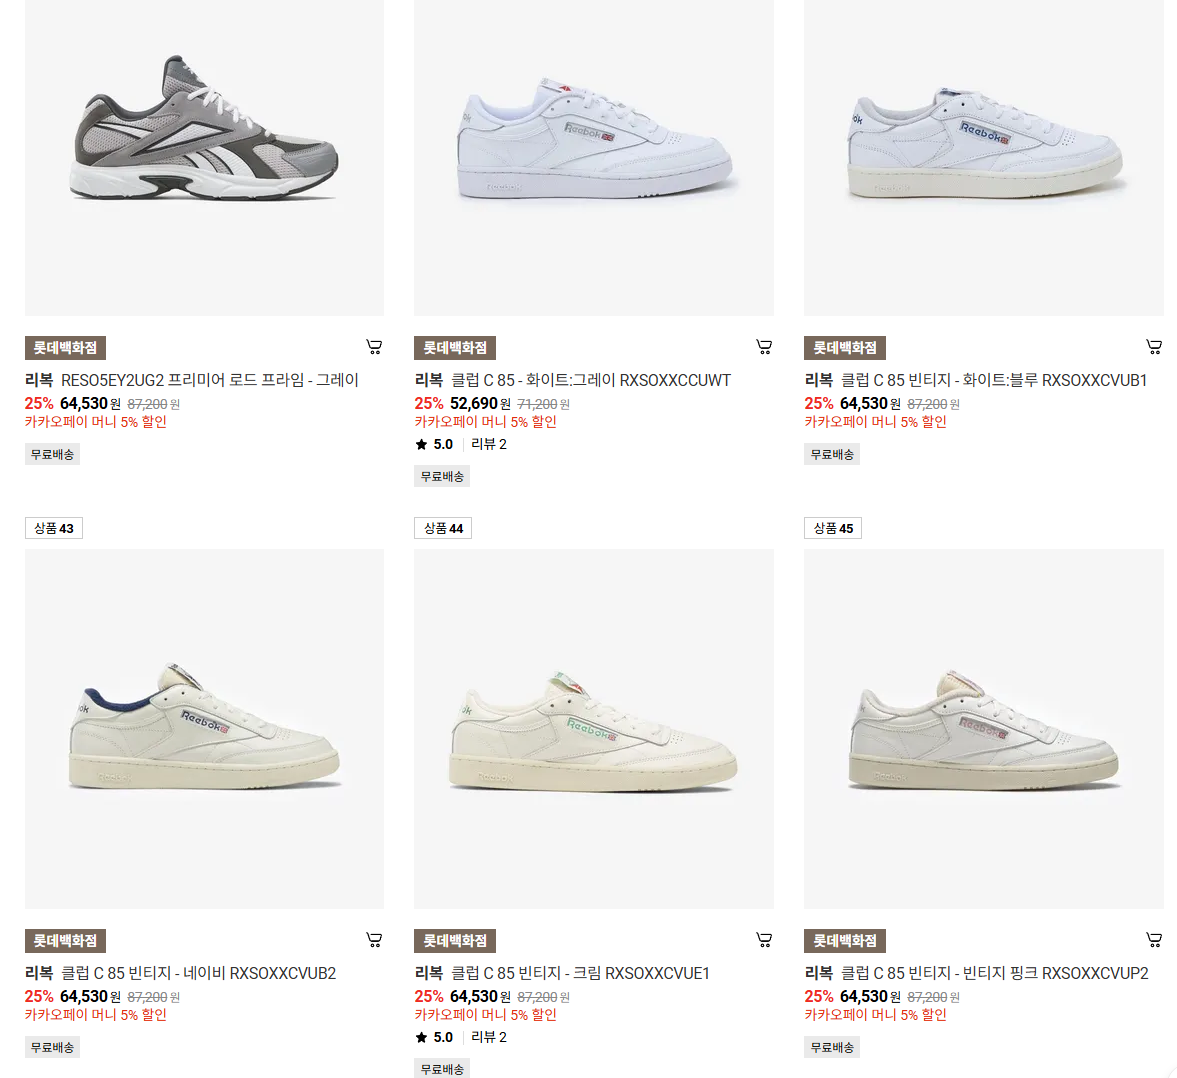Image resolution: width=1177 pixels, height=1078 pixels.
Task: View the 2 reviews for Club C 85 Vintage Cream
Action: pyautogui.click(x=489, y=1037)
